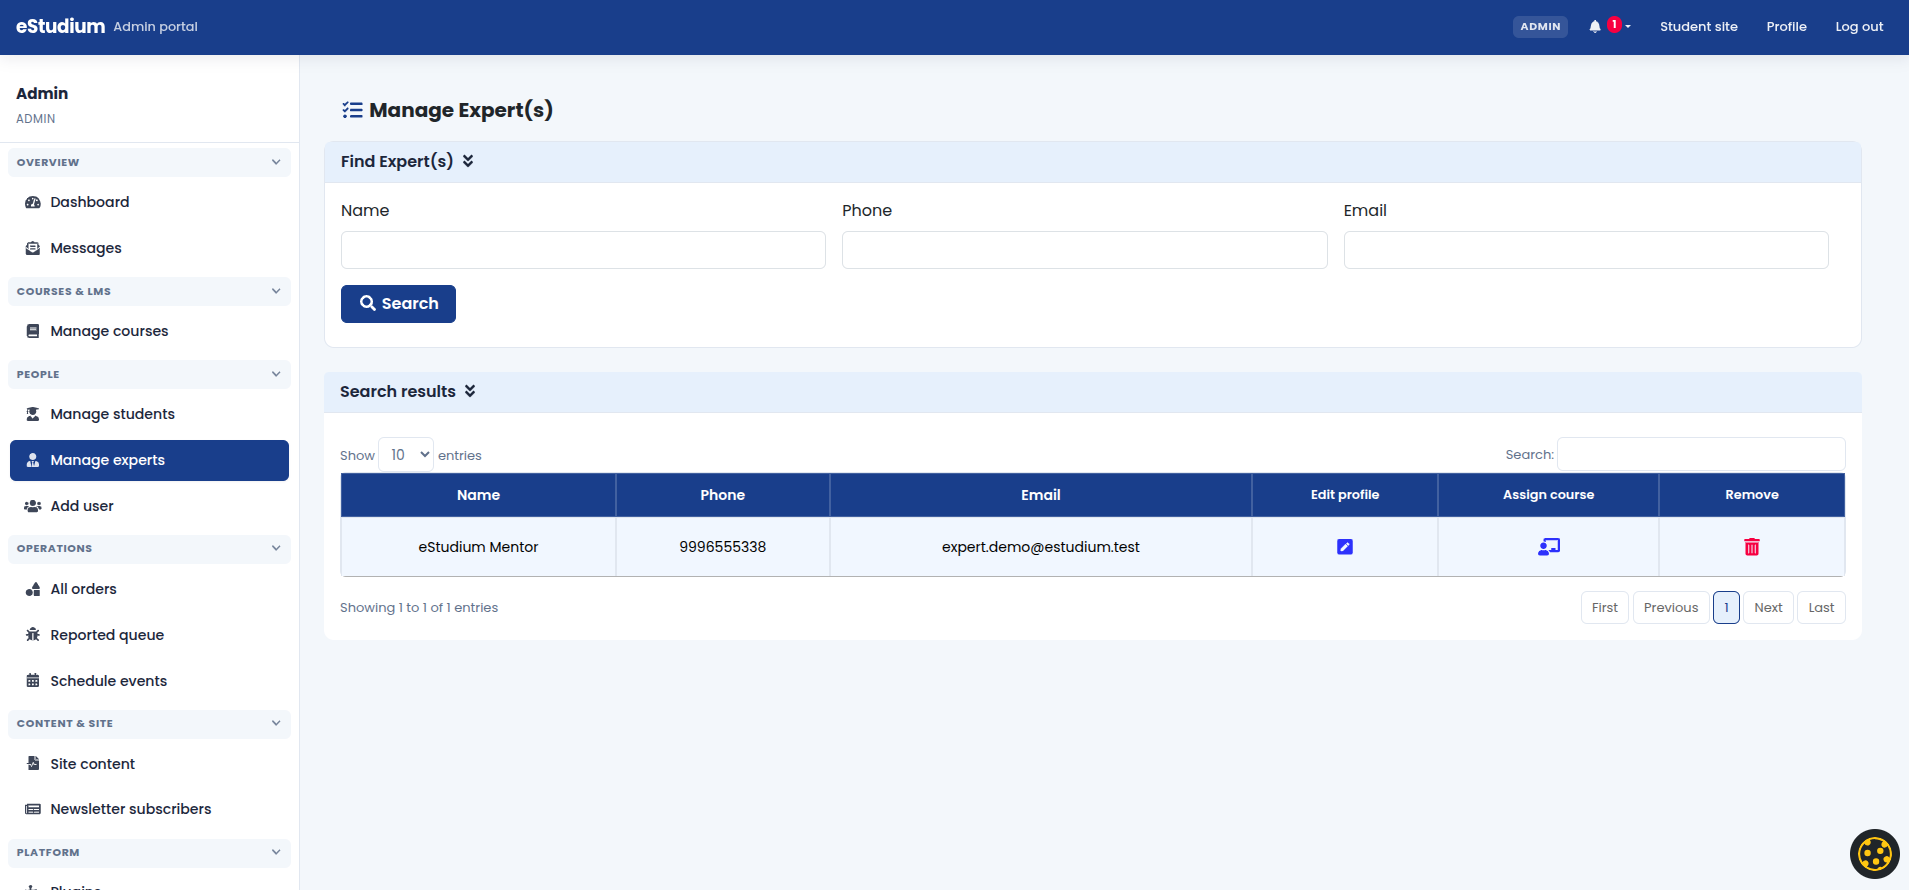Click the eStudium logo
This screenshot has width=1909, height=890.
point(60,26)
